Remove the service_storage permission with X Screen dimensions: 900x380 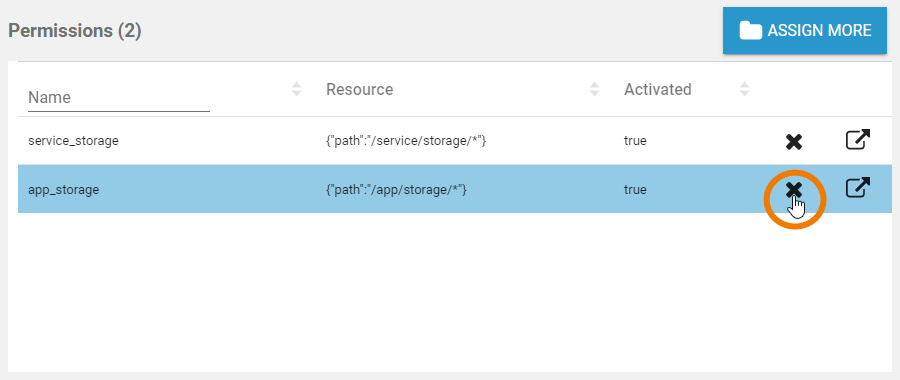click(794, 141)
